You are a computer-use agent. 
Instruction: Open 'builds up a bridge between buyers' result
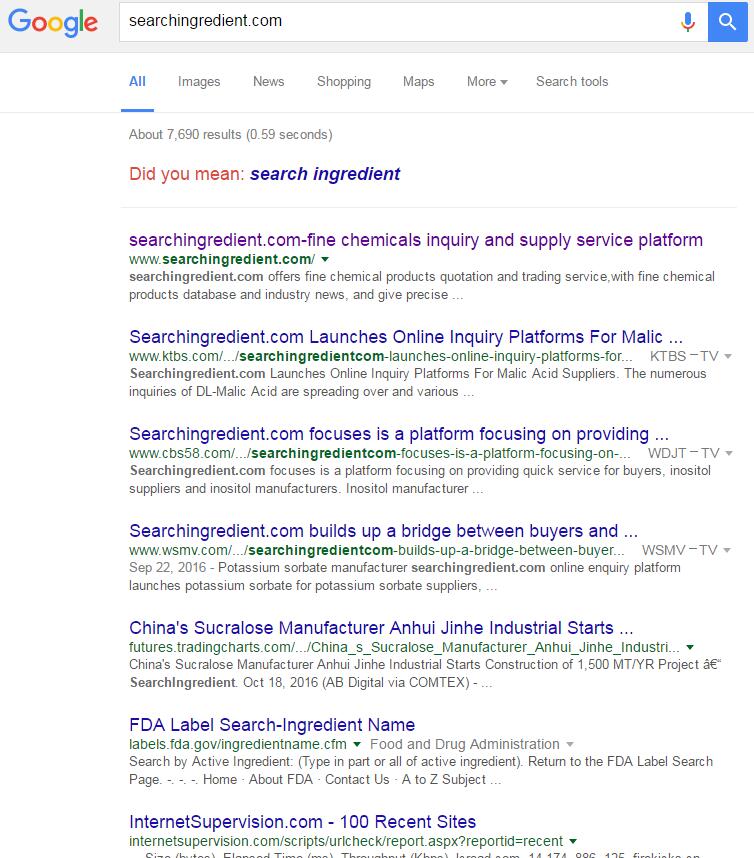tap(384, 531)
